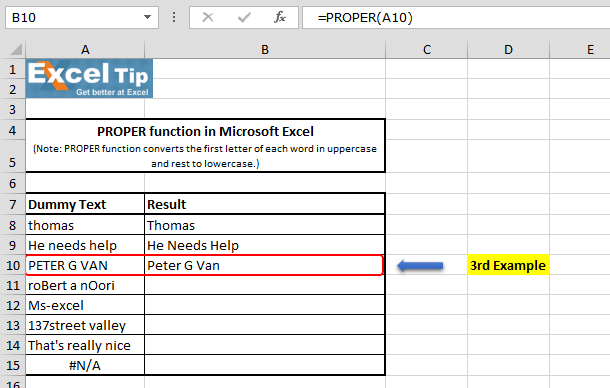Click the Enter checkmark icon in formula bar

244,17
